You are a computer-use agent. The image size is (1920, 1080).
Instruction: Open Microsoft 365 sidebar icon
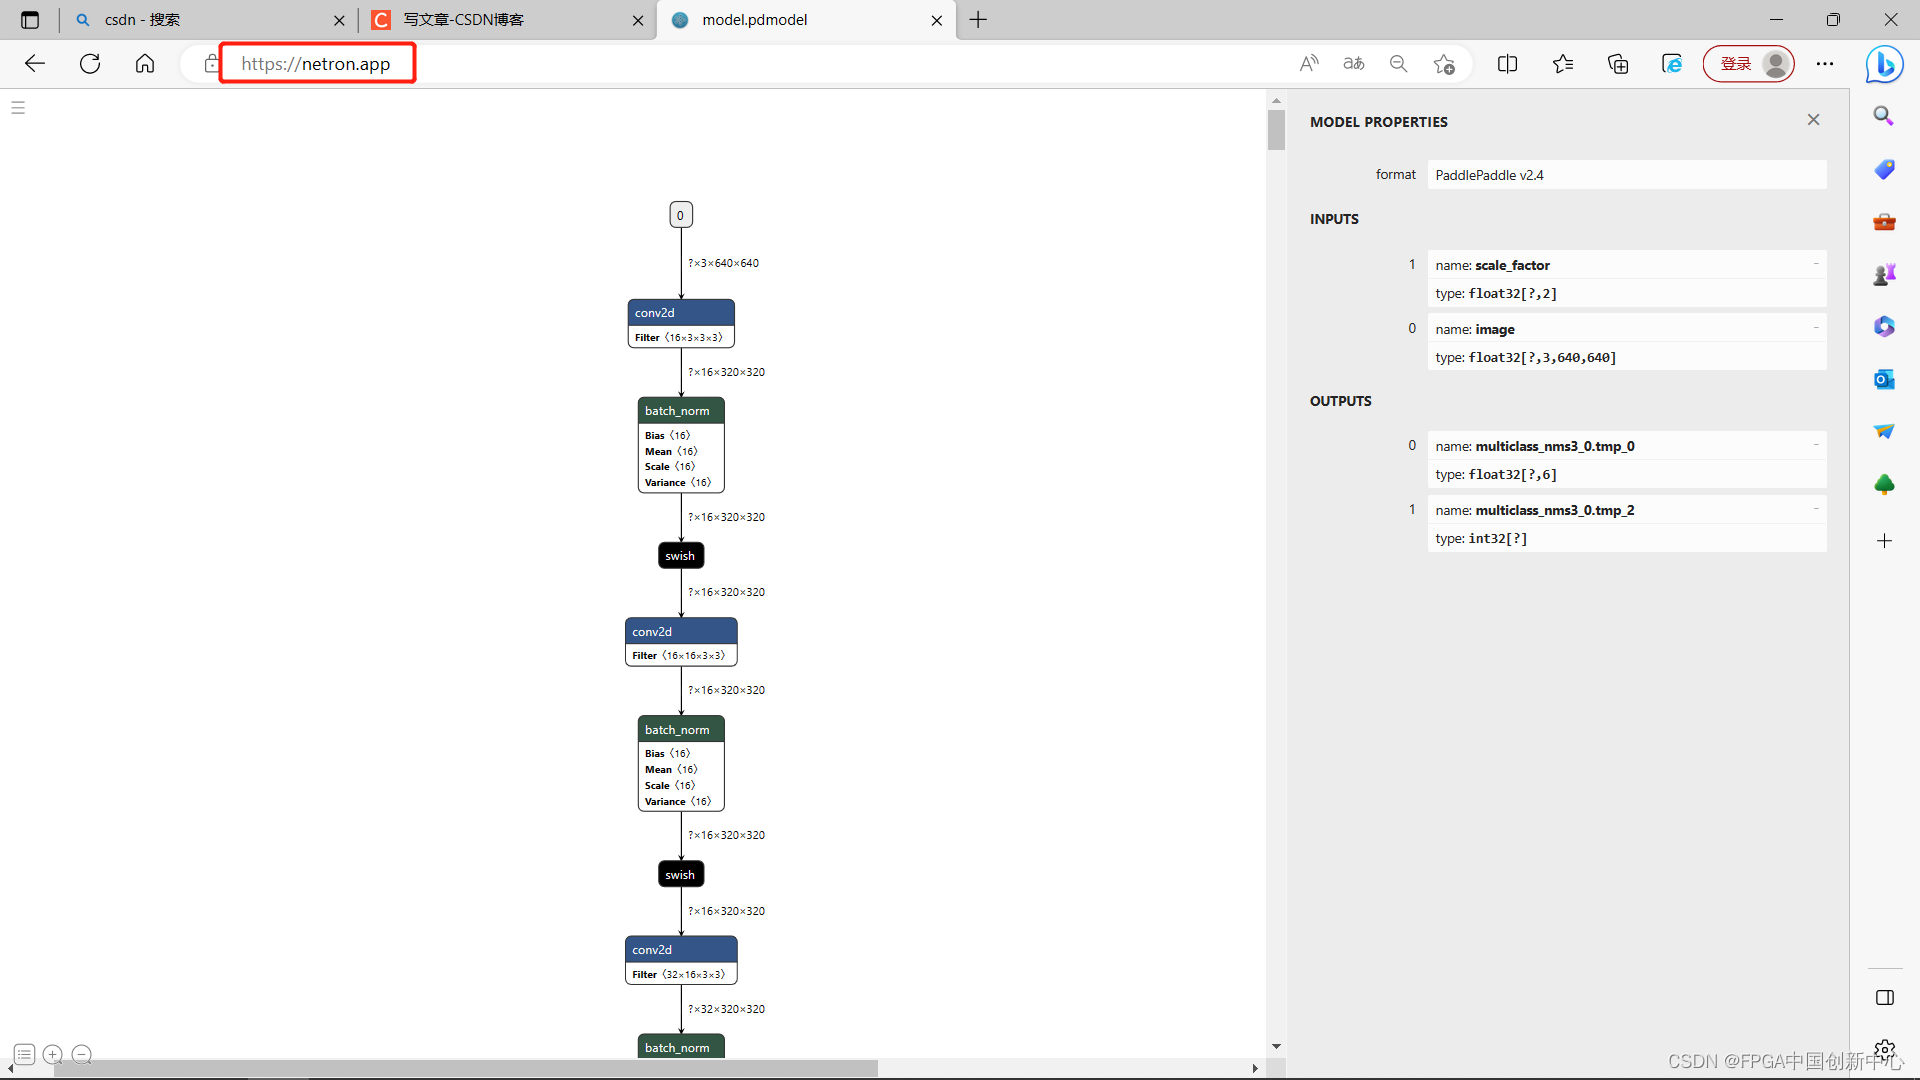1884,327
